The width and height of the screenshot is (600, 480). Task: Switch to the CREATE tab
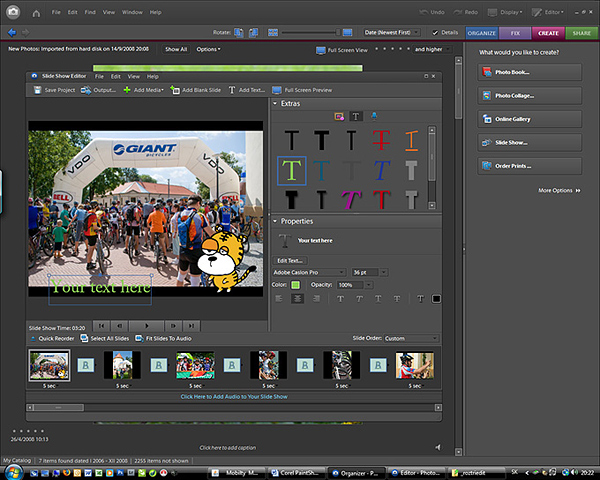point(548,33)
